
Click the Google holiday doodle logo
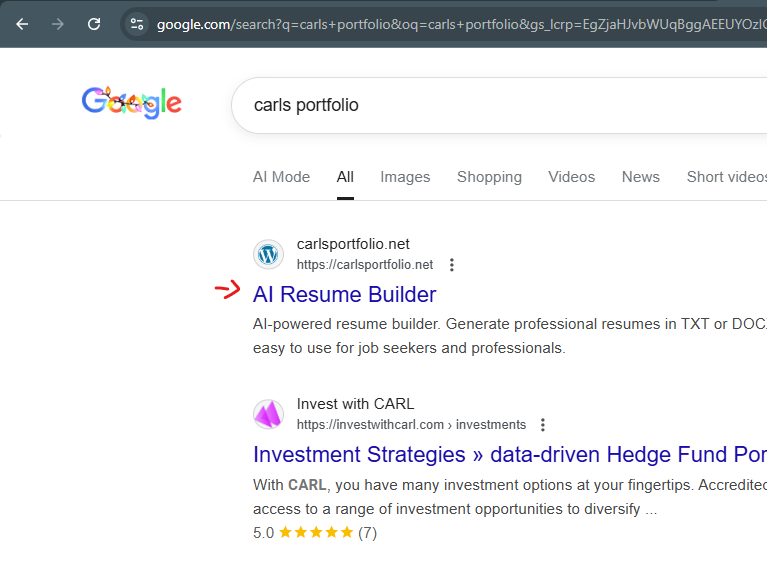pos(132,102)
